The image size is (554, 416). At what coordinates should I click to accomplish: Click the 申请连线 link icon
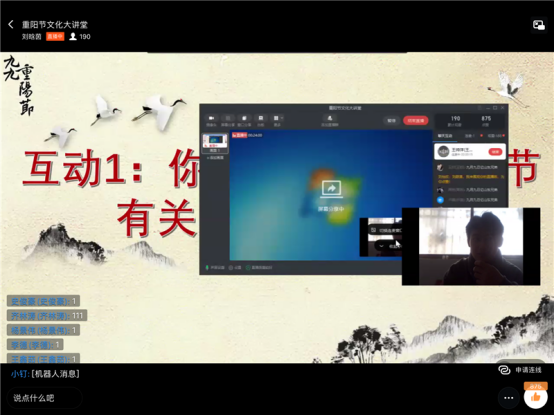tap(504, 370)
